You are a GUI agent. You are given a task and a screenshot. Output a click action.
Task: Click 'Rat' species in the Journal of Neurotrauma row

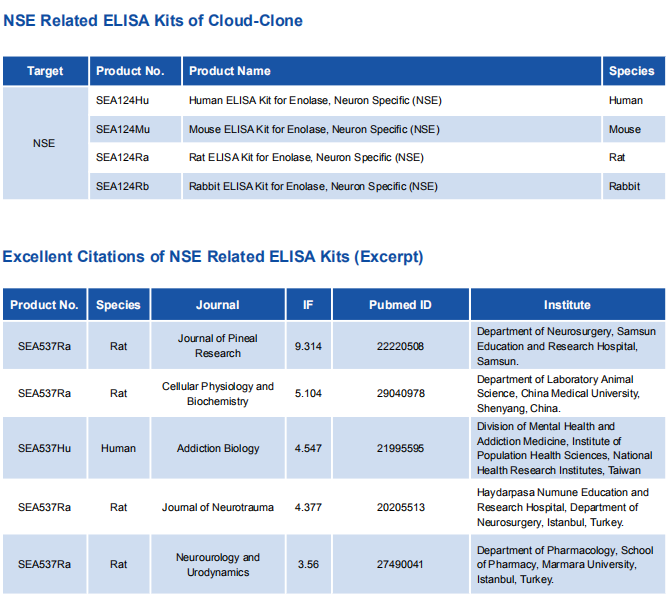118,507
